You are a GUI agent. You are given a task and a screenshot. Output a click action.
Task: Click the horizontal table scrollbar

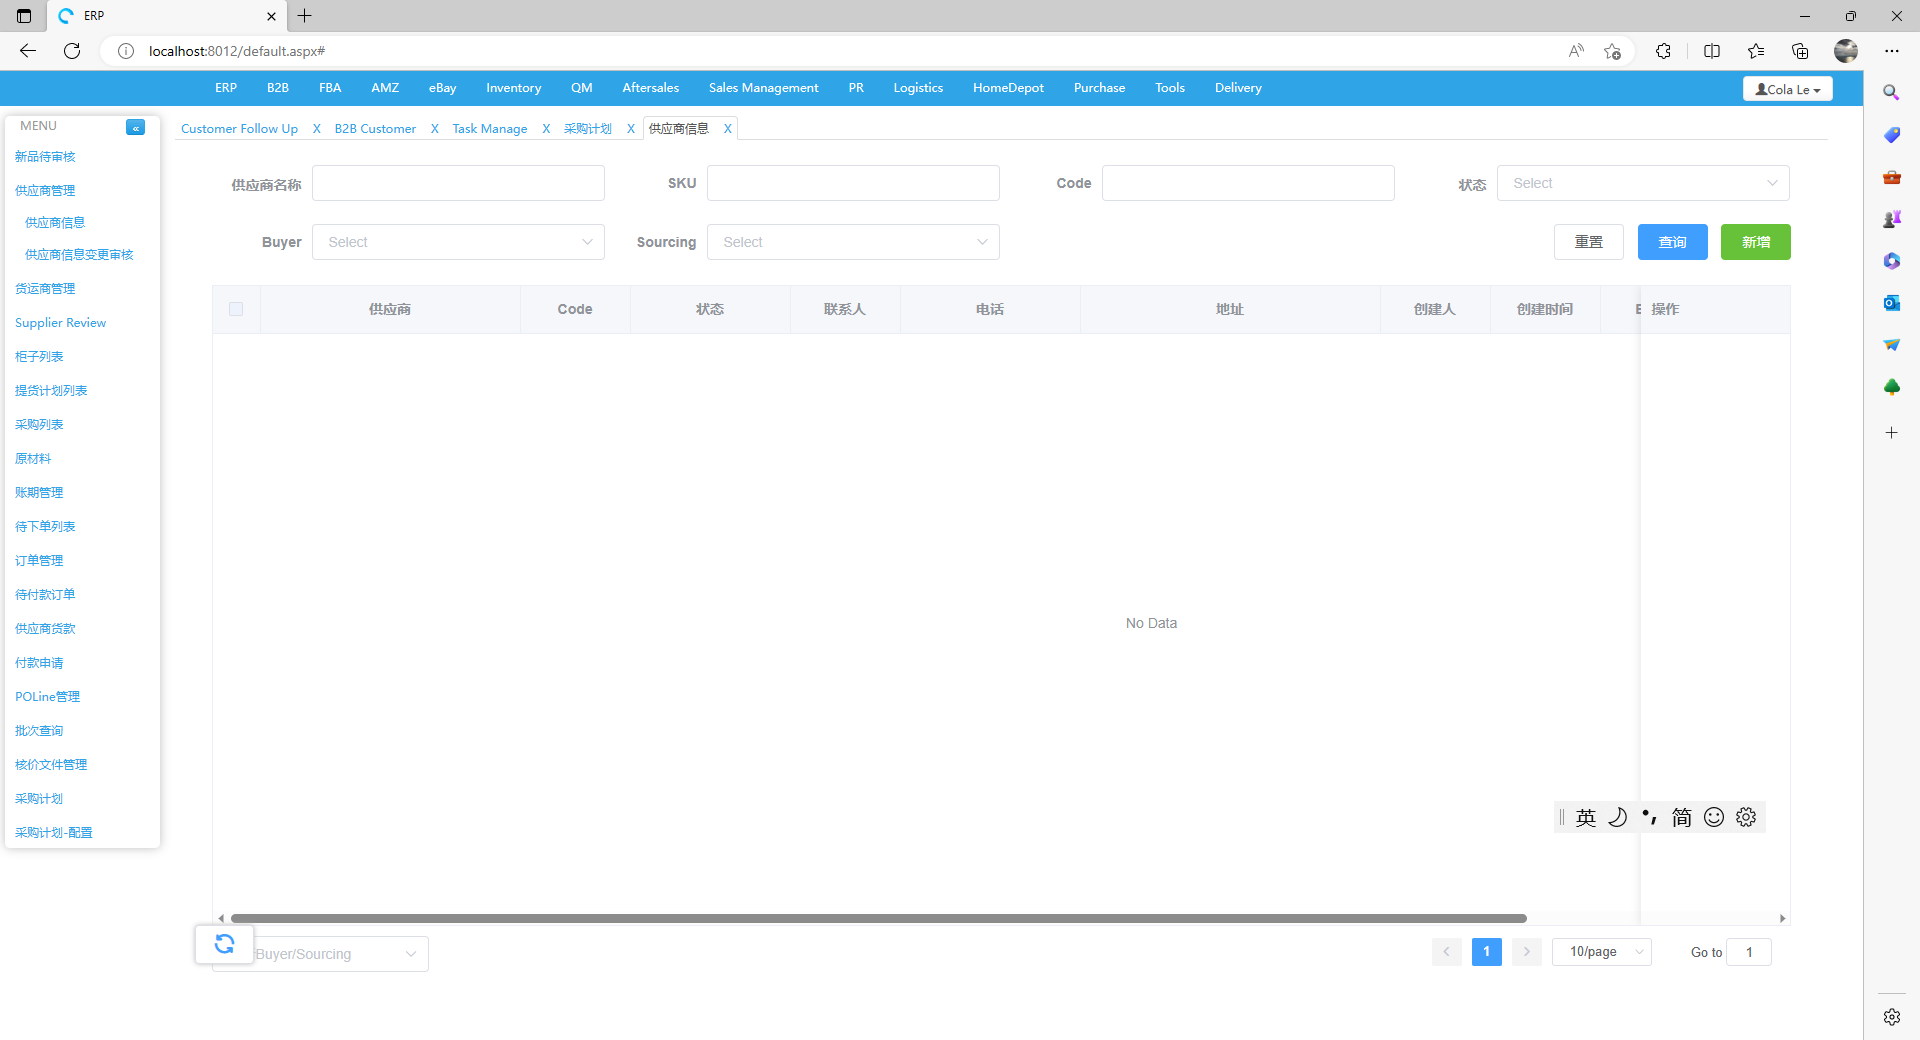878,918
